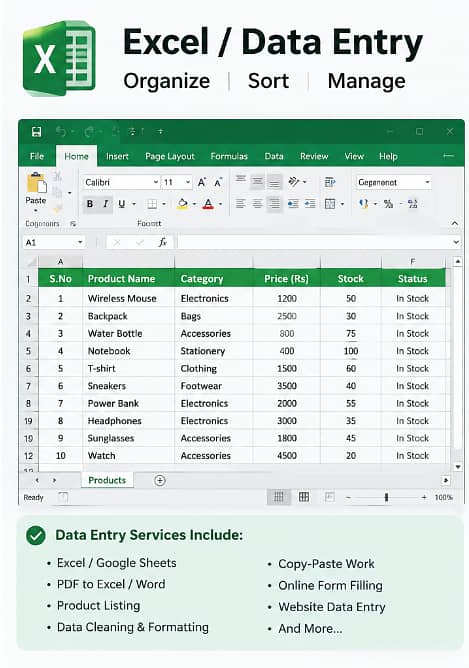Click the zoom slider handle

click(386, 497)
